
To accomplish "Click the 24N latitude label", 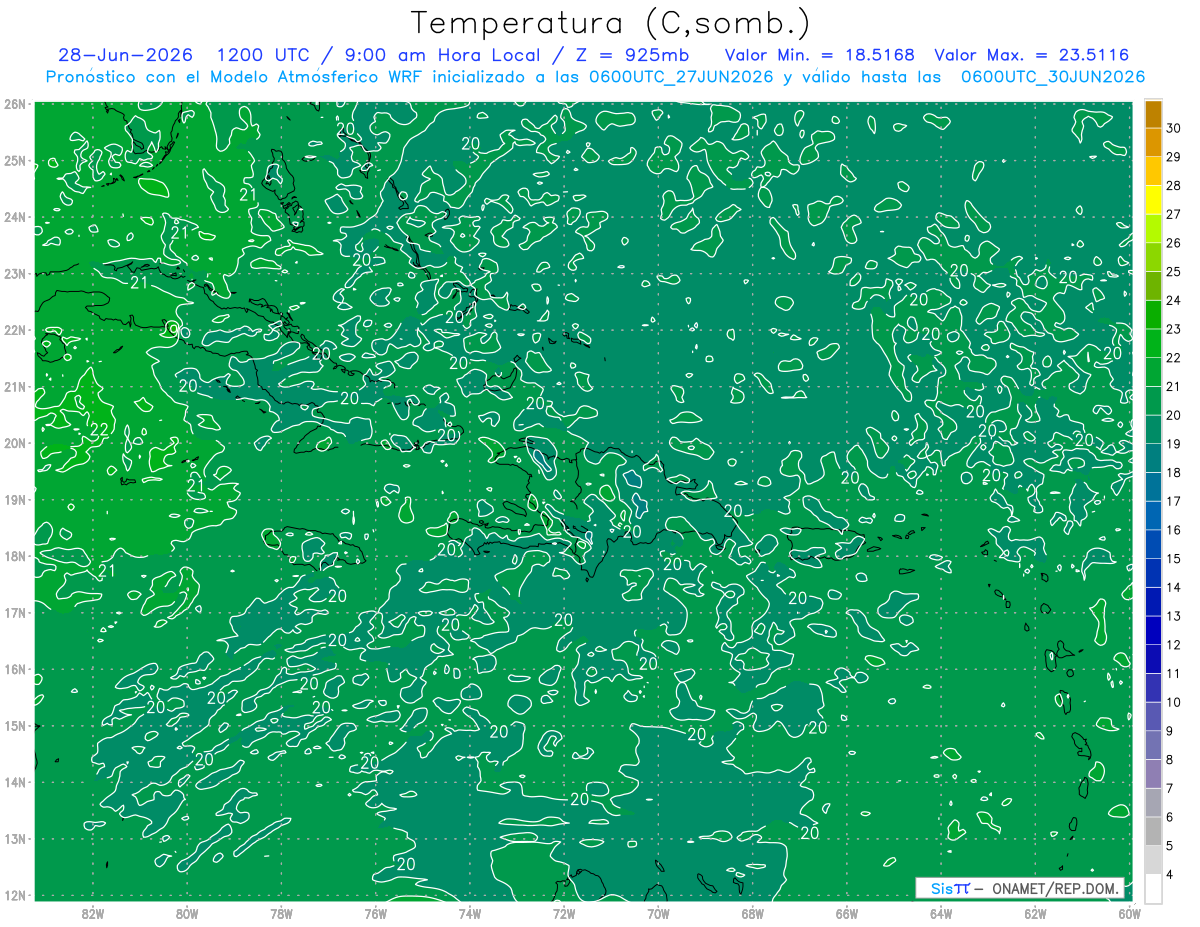I will [15, 217].
